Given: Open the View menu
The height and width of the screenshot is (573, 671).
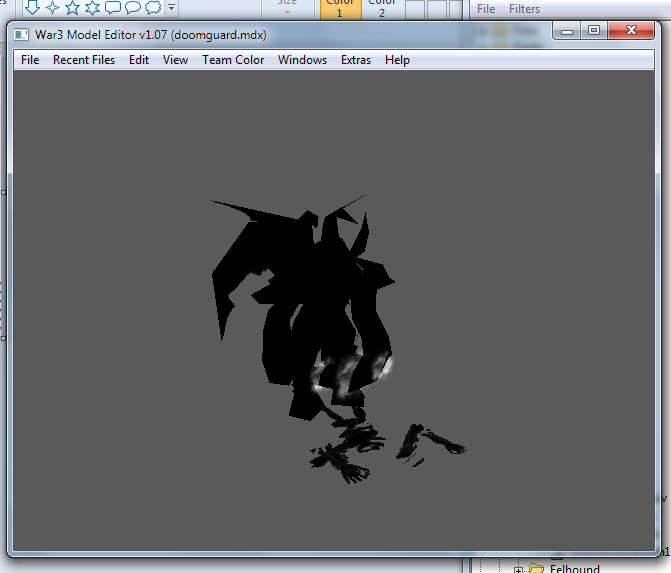Looking at the screenshot, I should pos(175,60).
